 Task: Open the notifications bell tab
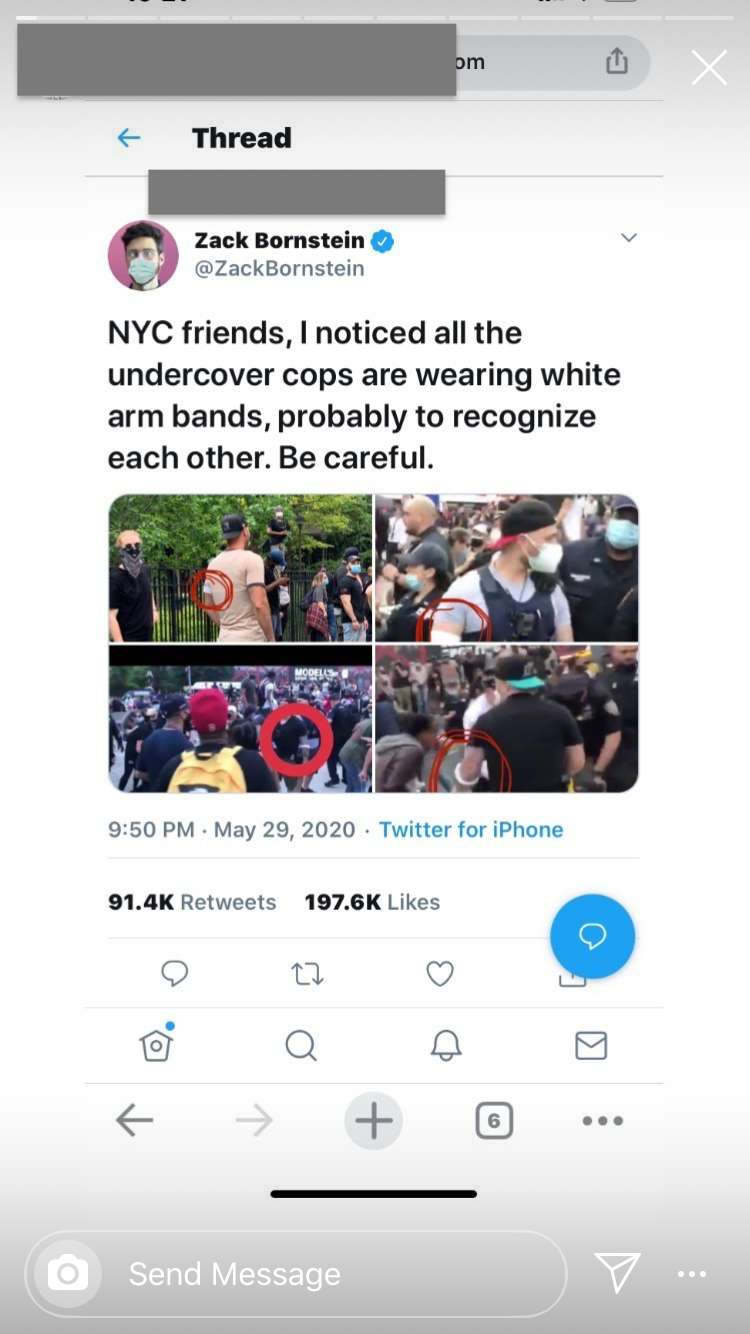point(446,1046)
